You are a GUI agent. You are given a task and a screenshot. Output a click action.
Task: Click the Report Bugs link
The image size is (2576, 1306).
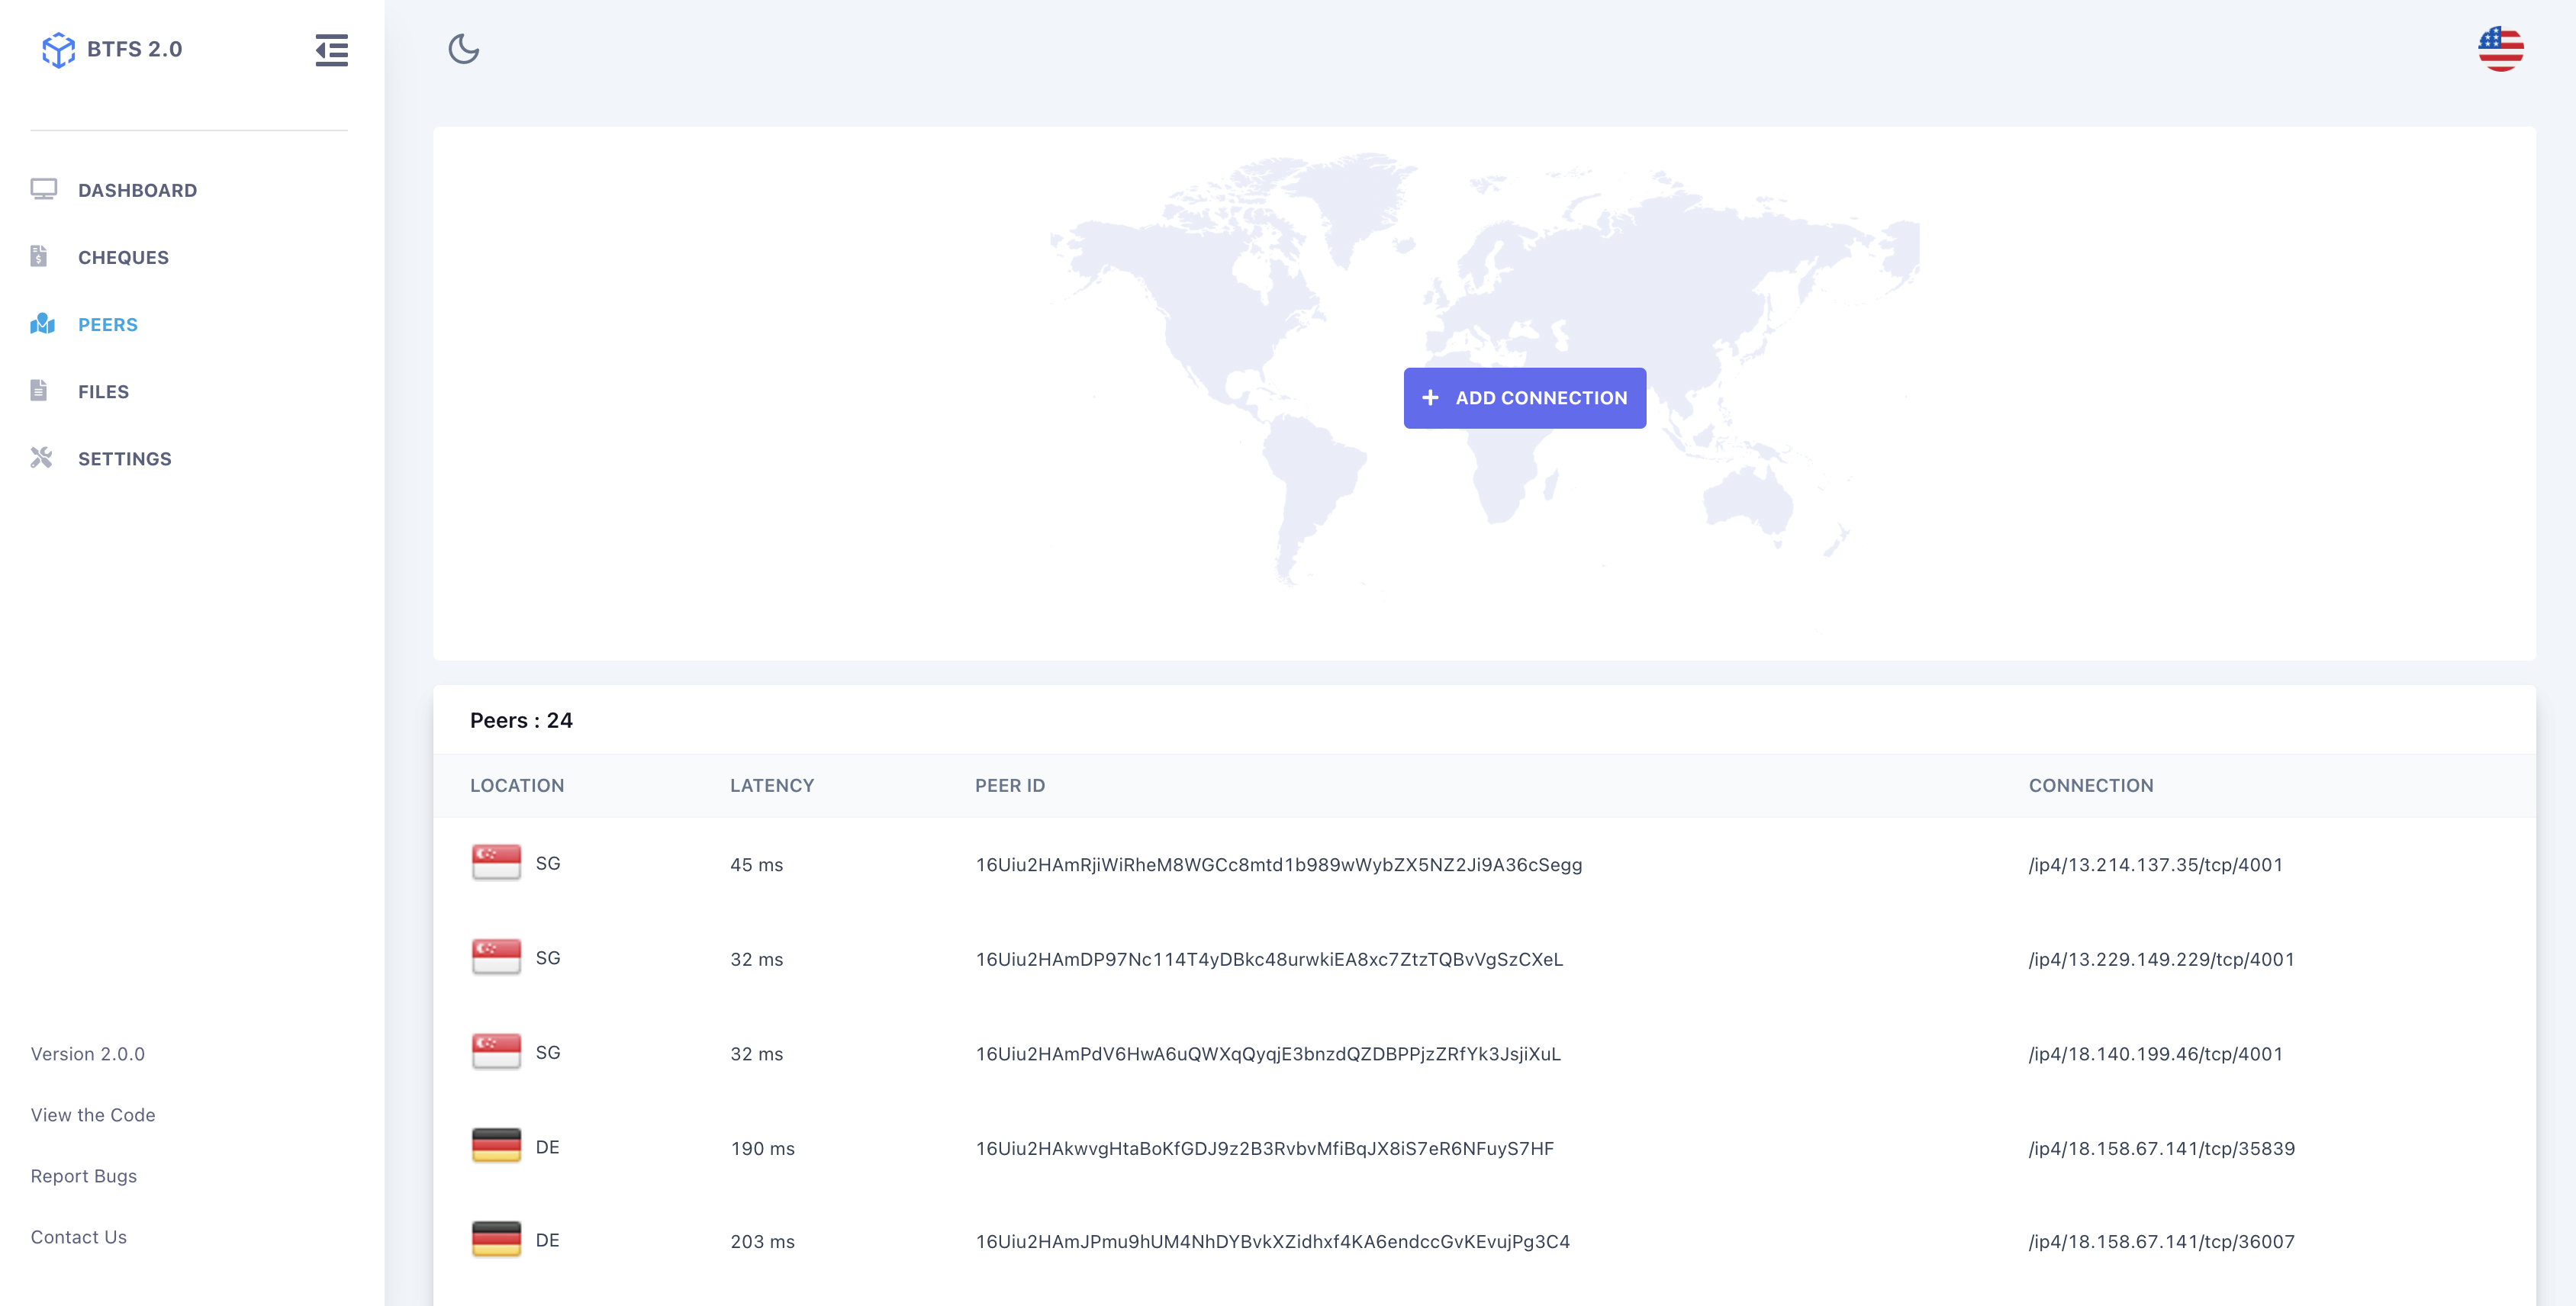(84, 1175)
